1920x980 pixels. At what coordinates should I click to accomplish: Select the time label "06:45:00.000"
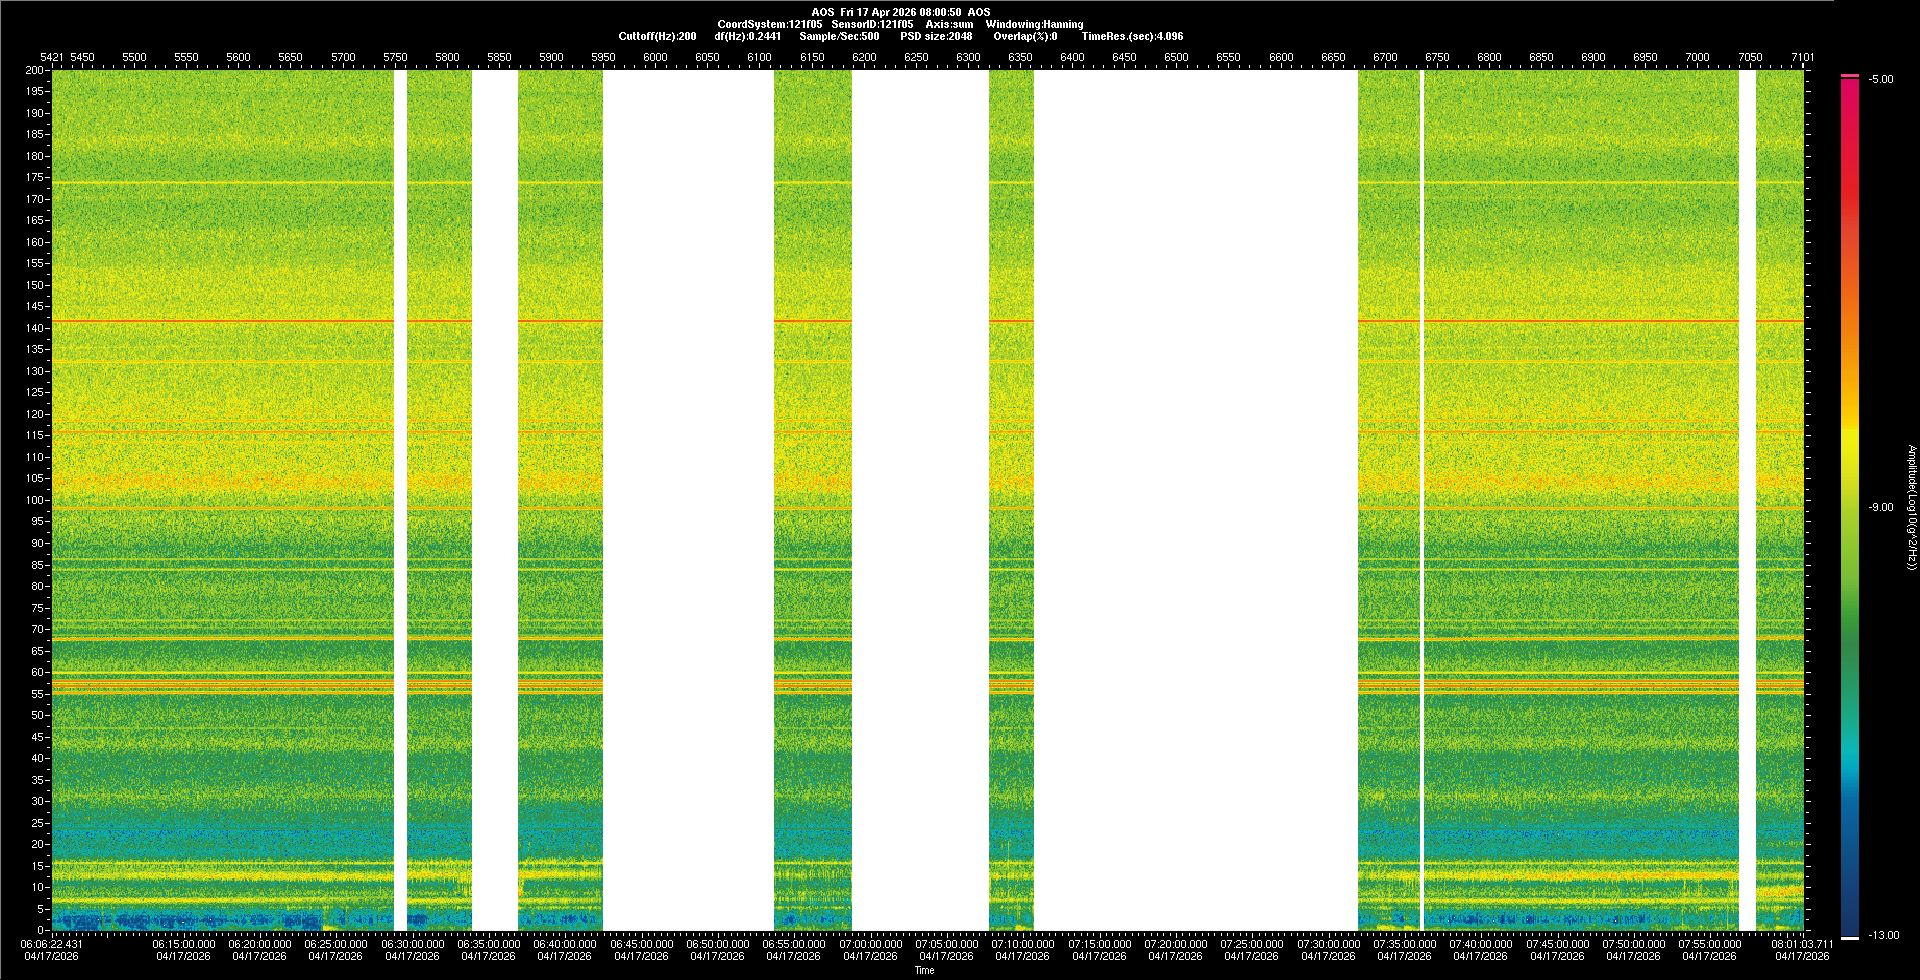pyautogui.click(x=642, y=943)
